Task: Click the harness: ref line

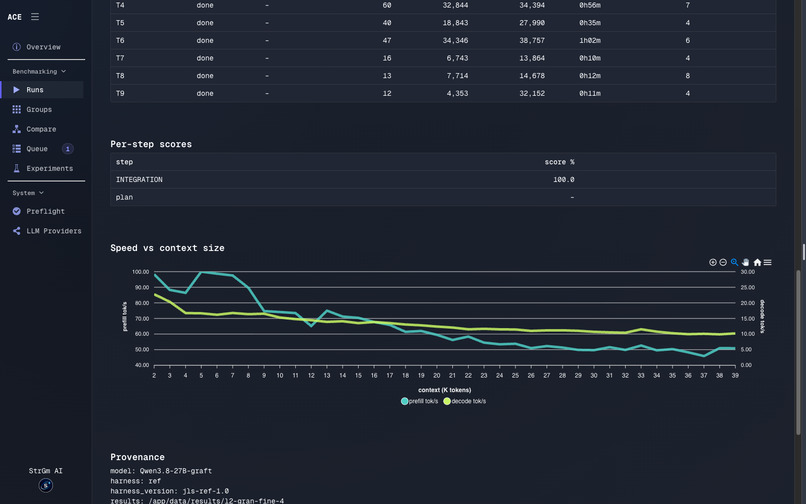Action: (136, 481)
